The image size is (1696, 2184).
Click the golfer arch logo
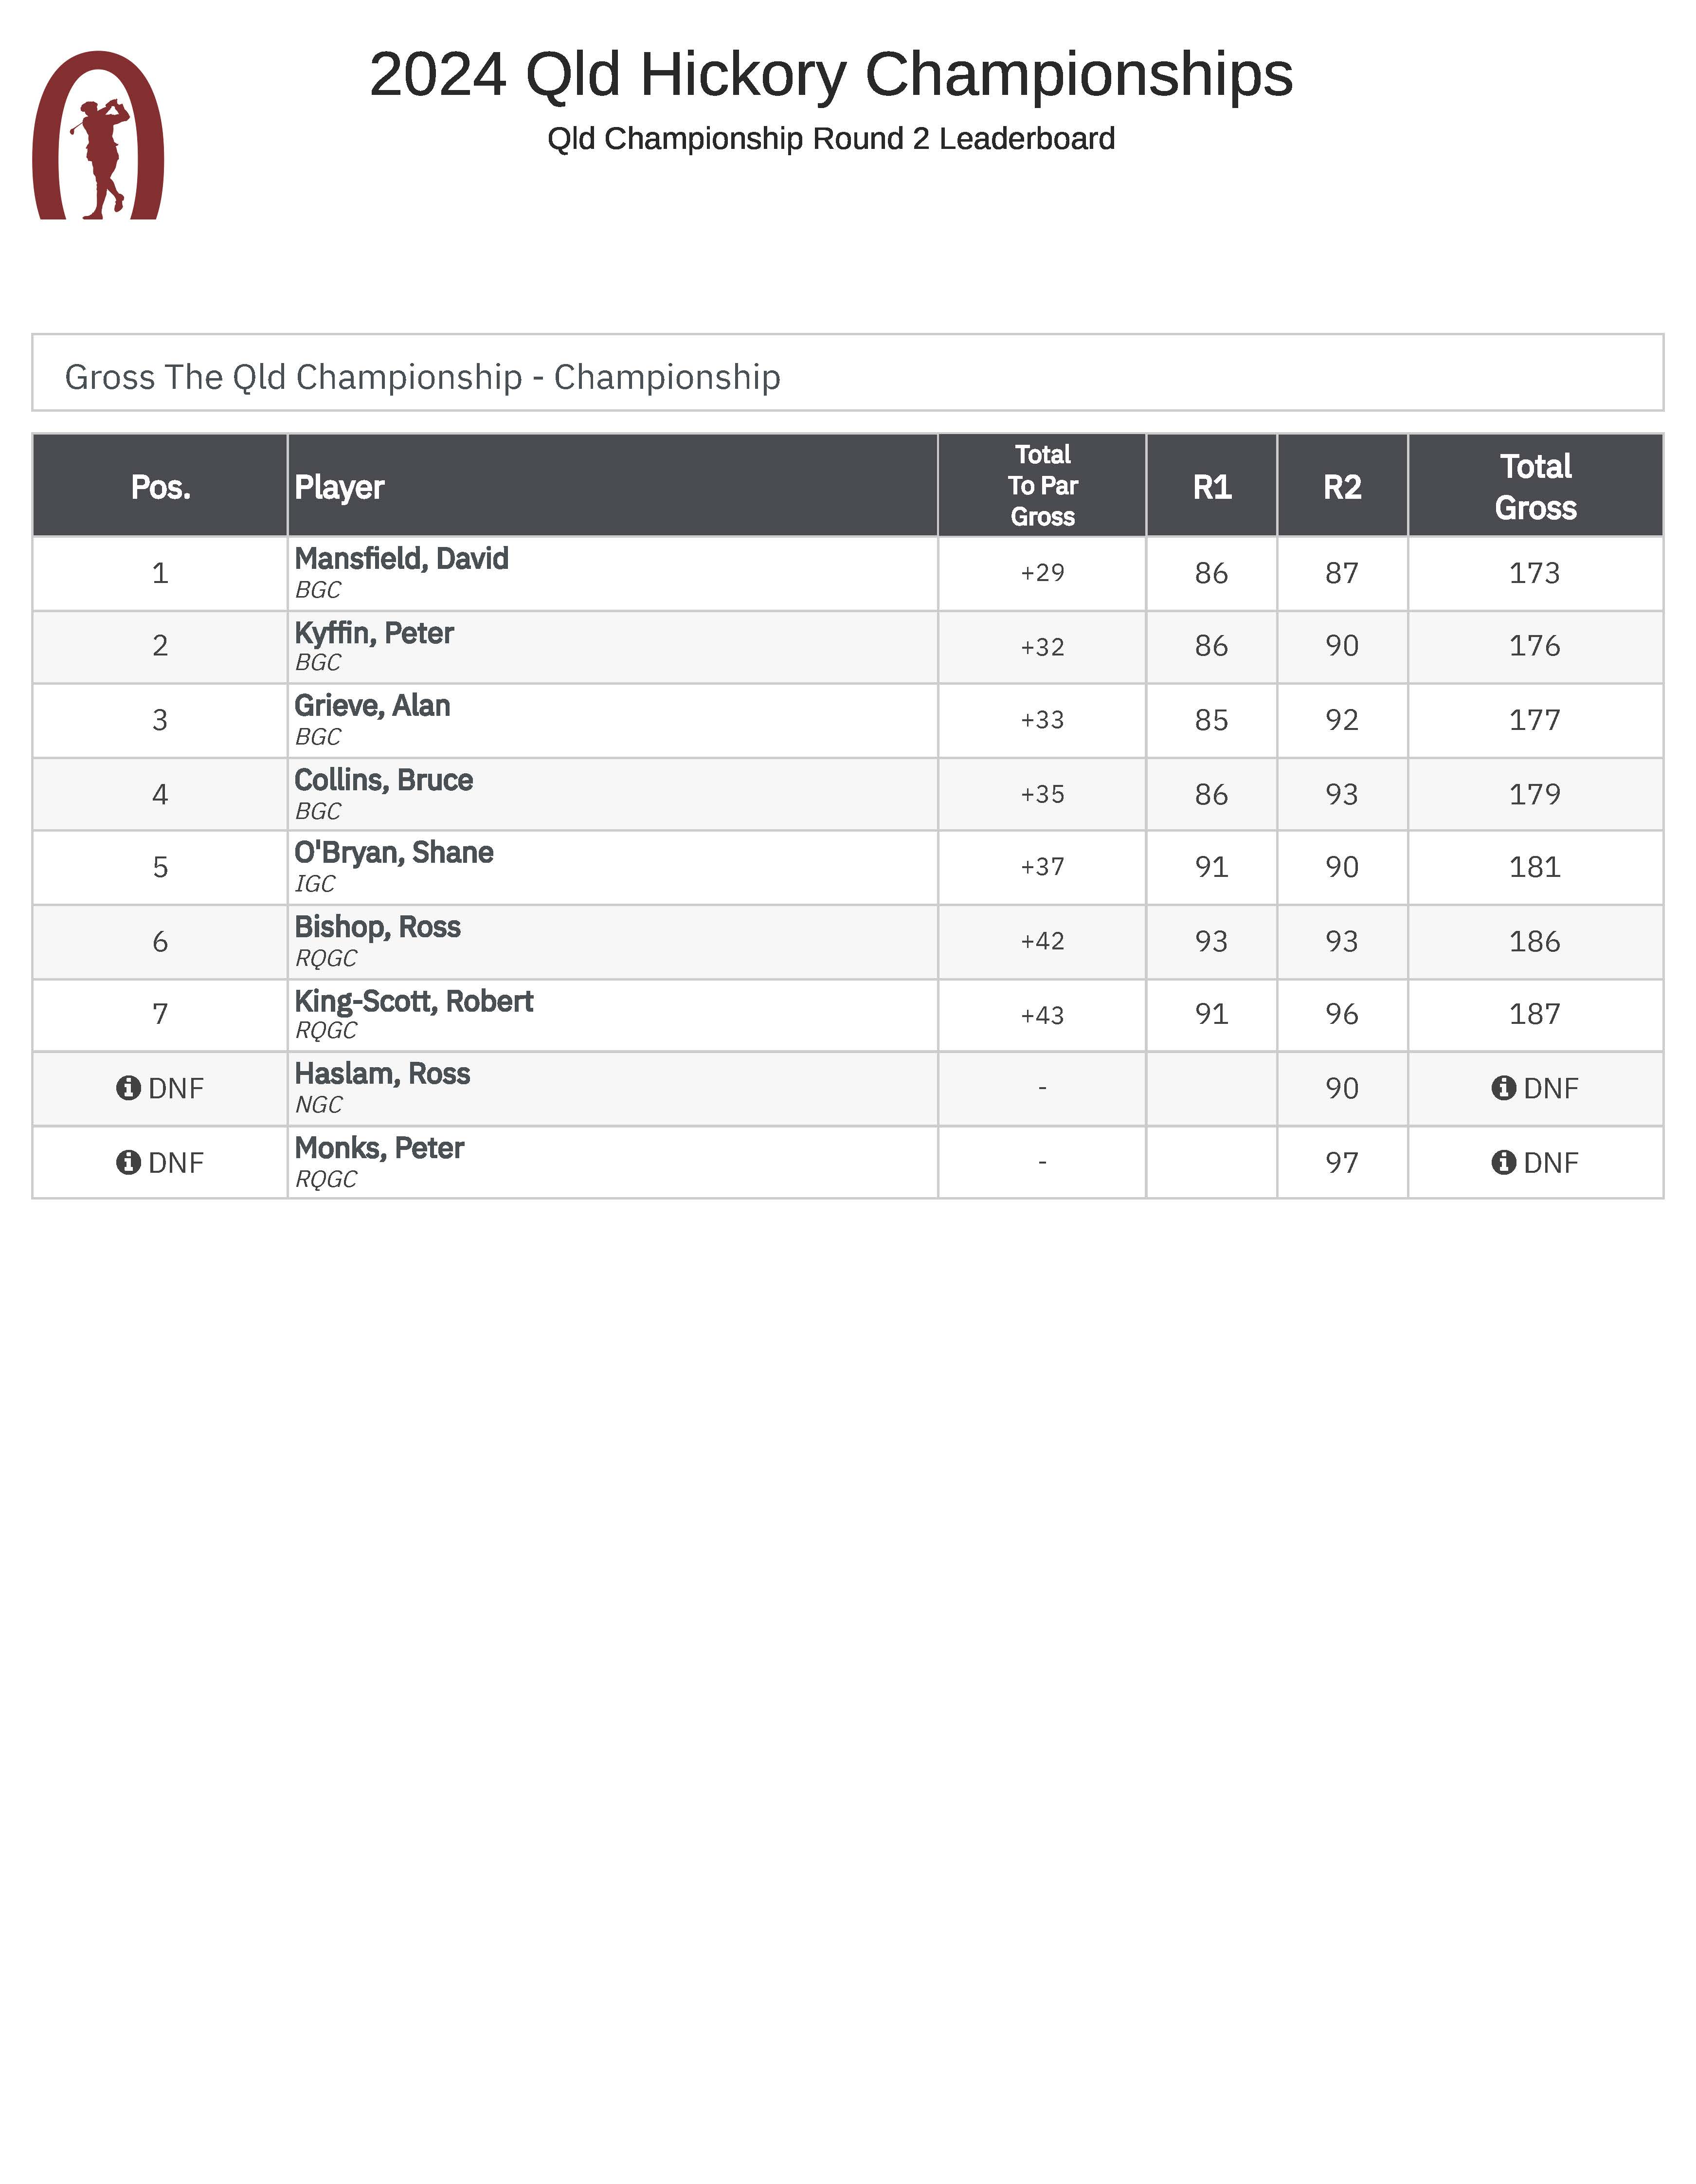98,136
